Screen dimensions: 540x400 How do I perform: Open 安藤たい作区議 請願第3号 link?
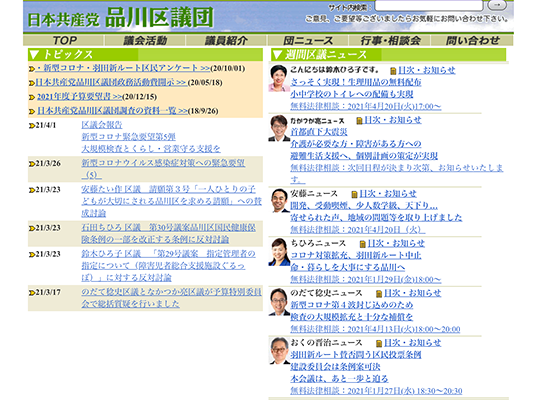pos(172,201)
